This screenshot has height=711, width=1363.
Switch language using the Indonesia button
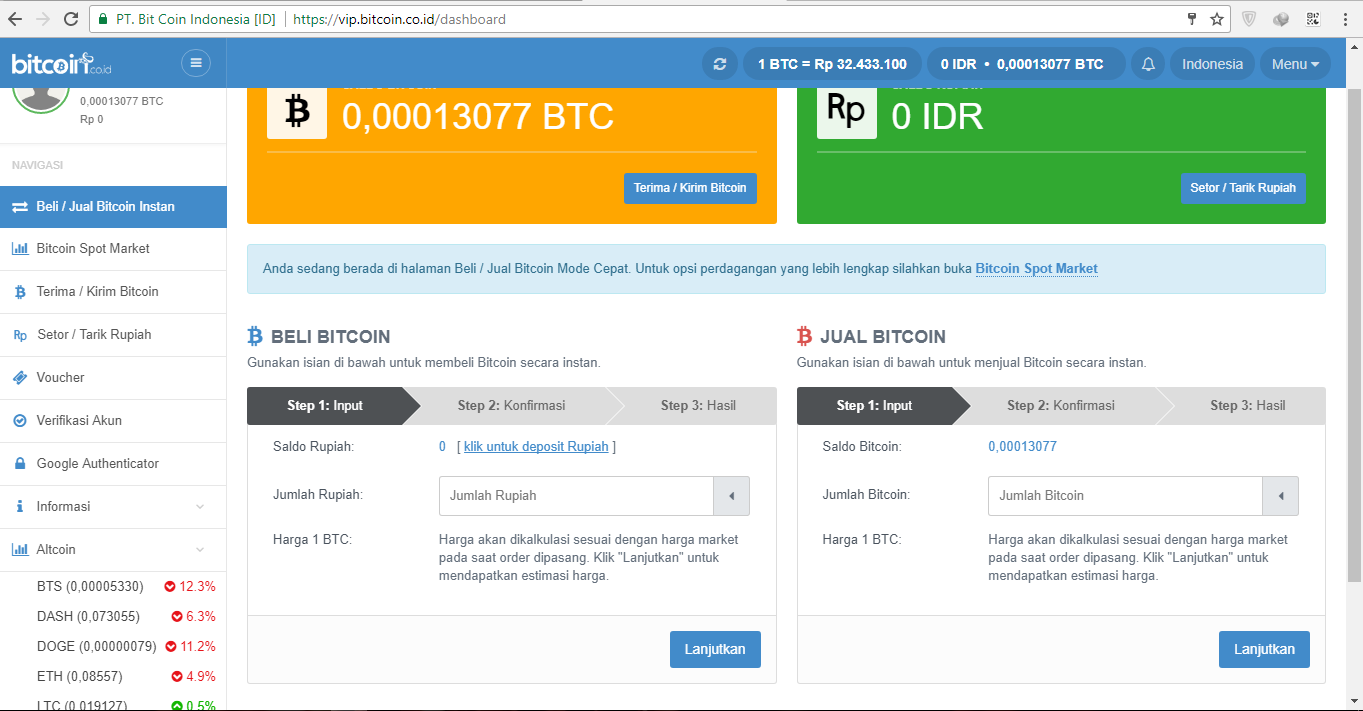(1212, 64)
